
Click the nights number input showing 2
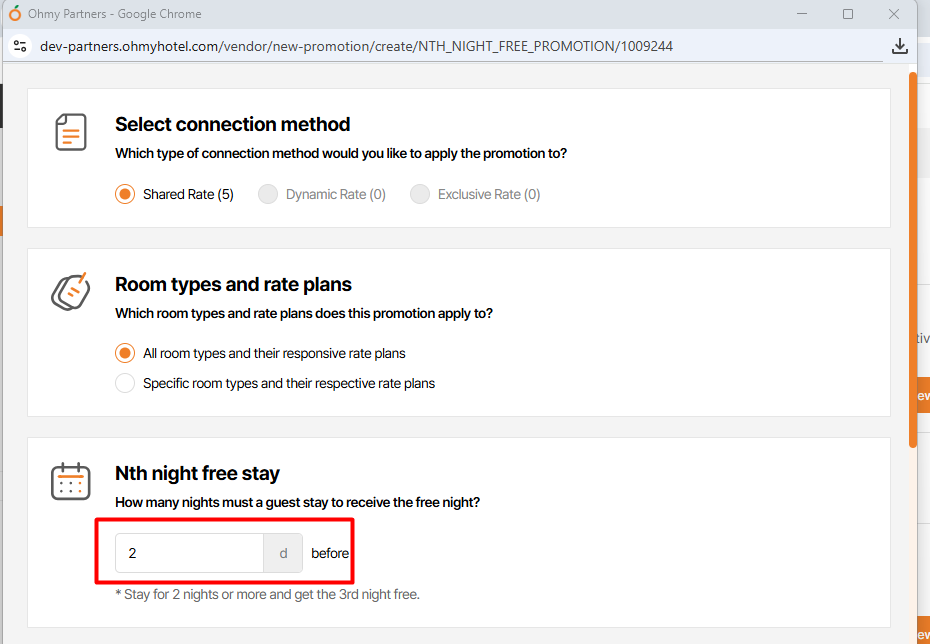coord(189,553)
